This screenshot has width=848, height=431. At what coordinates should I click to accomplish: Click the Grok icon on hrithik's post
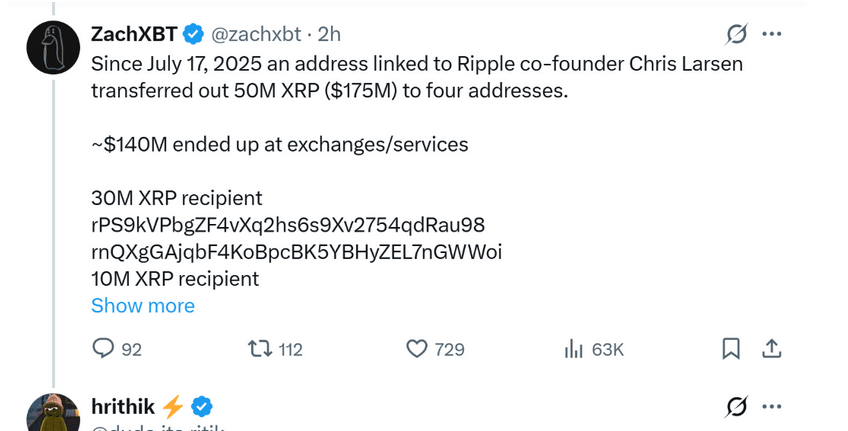pyautogui.click(x=735, y=407)
